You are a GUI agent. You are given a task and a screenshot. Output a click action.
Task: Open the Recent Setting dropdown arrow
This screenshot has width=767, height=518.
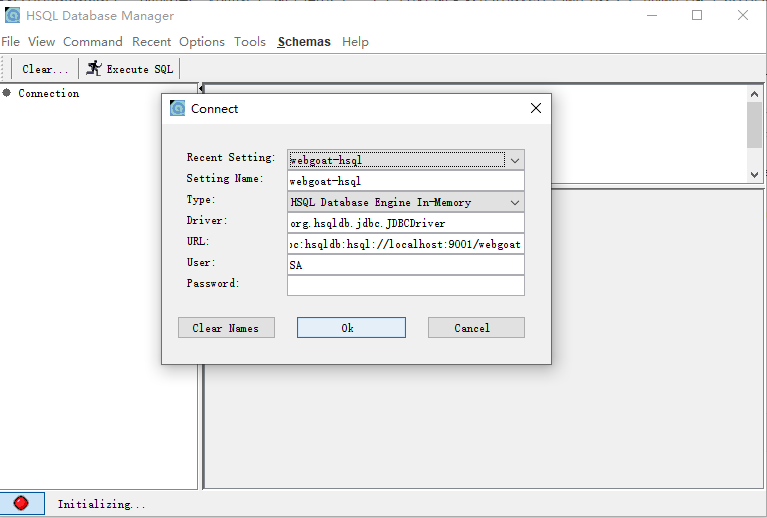click(x=515, y=160)
